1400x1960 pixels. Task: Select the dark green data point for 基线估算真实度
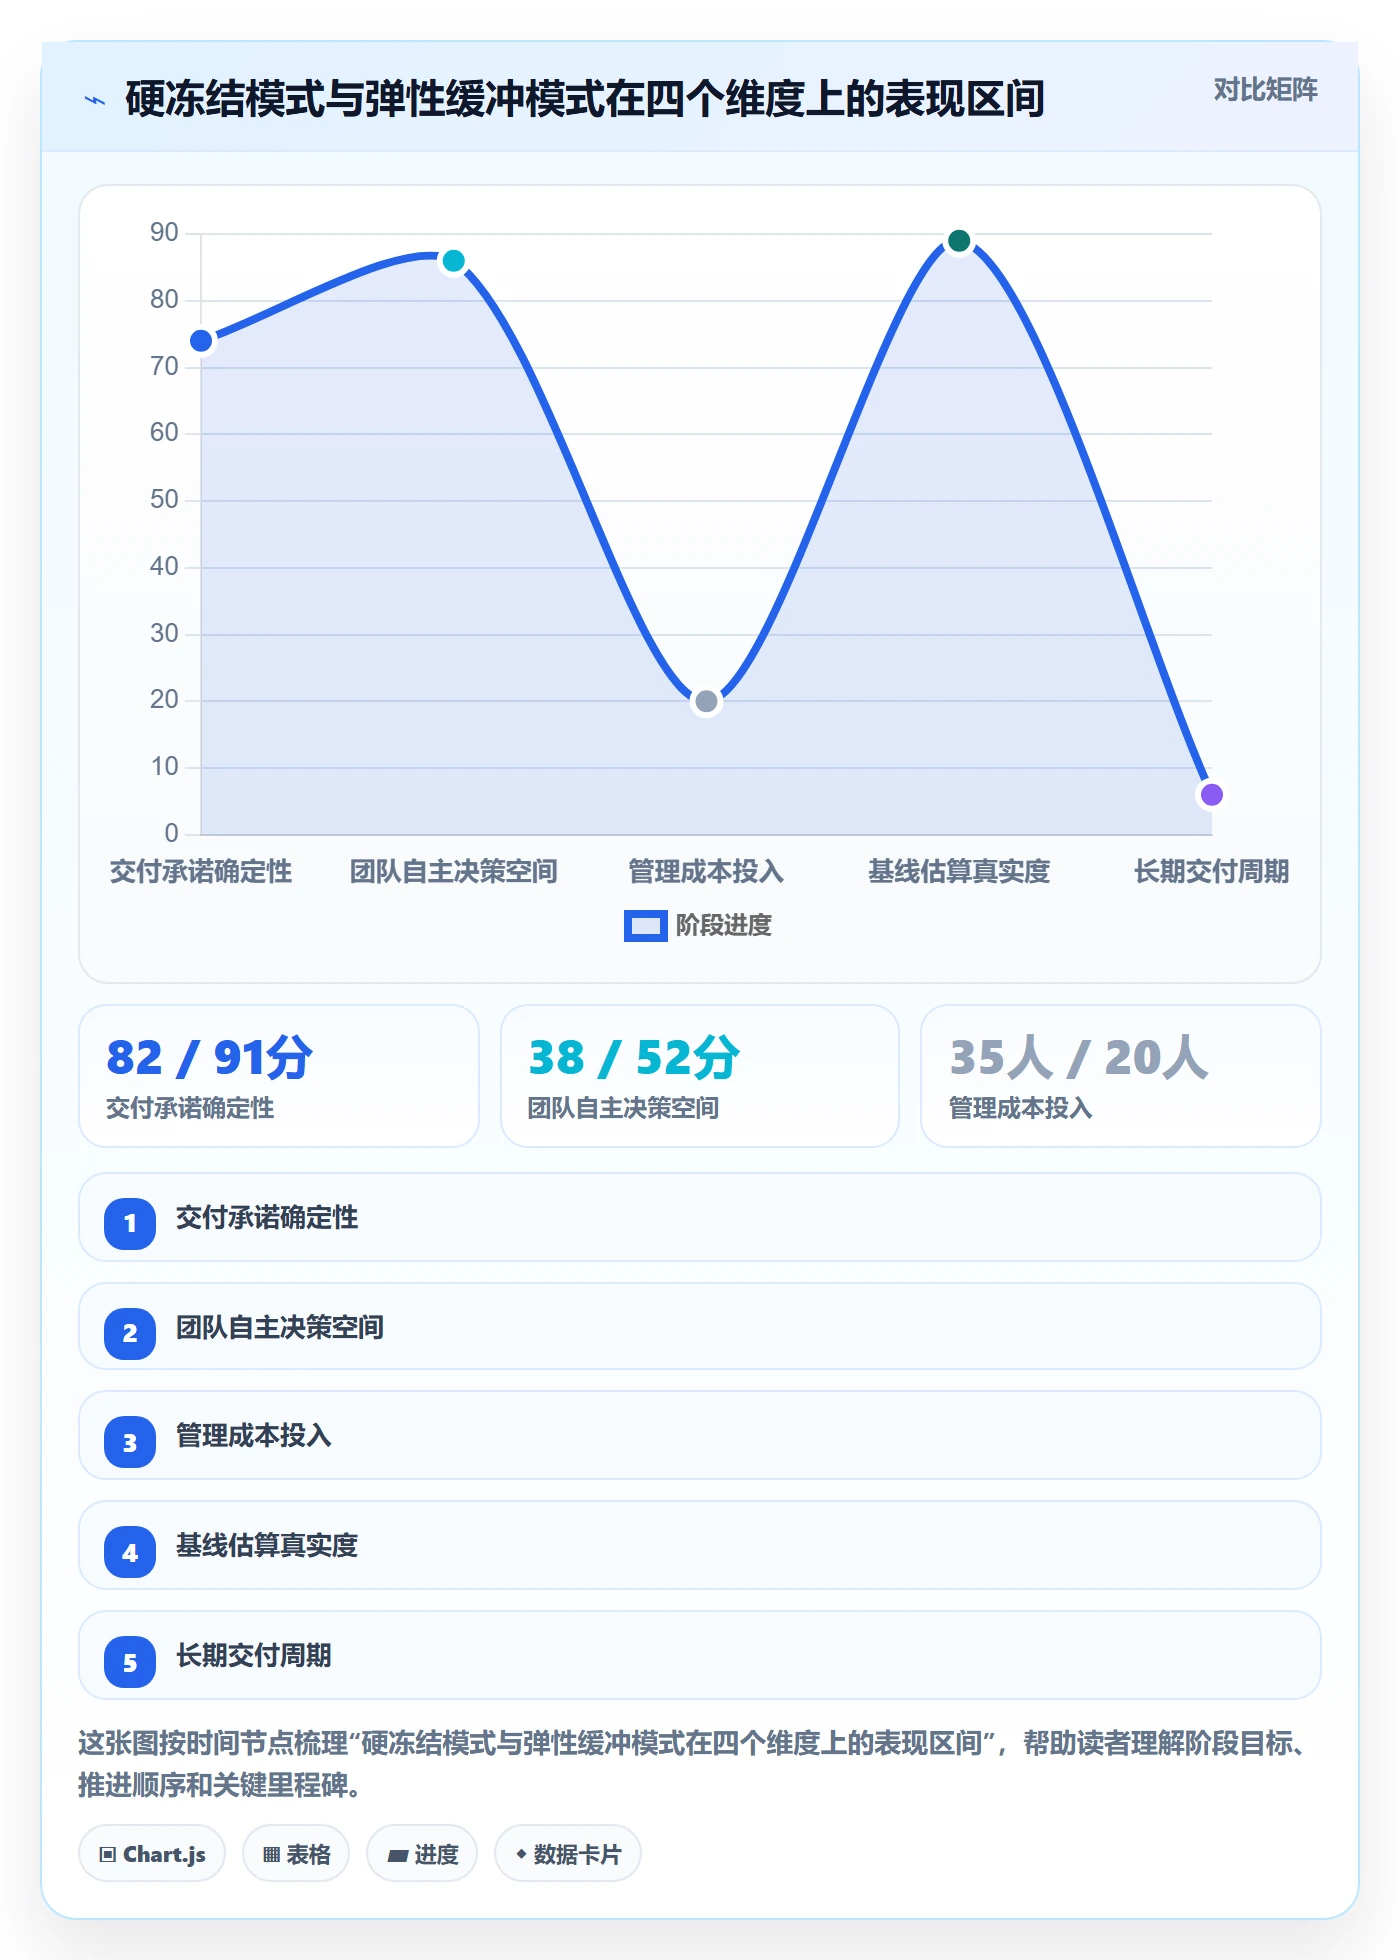(959, 241)
